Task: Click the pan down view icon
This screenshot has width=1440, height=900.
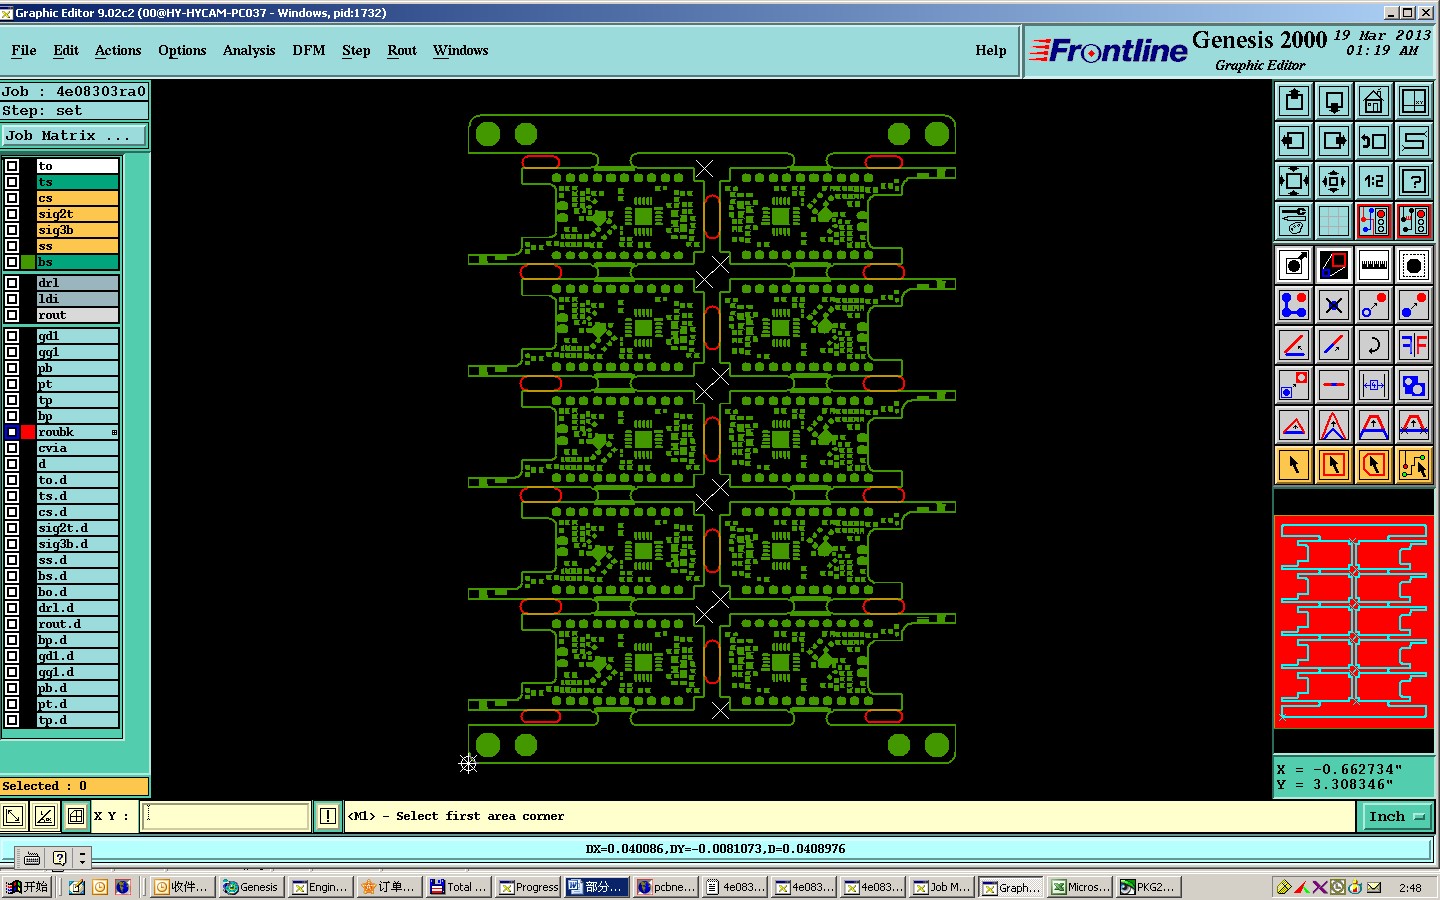Action: (1334, 101)
